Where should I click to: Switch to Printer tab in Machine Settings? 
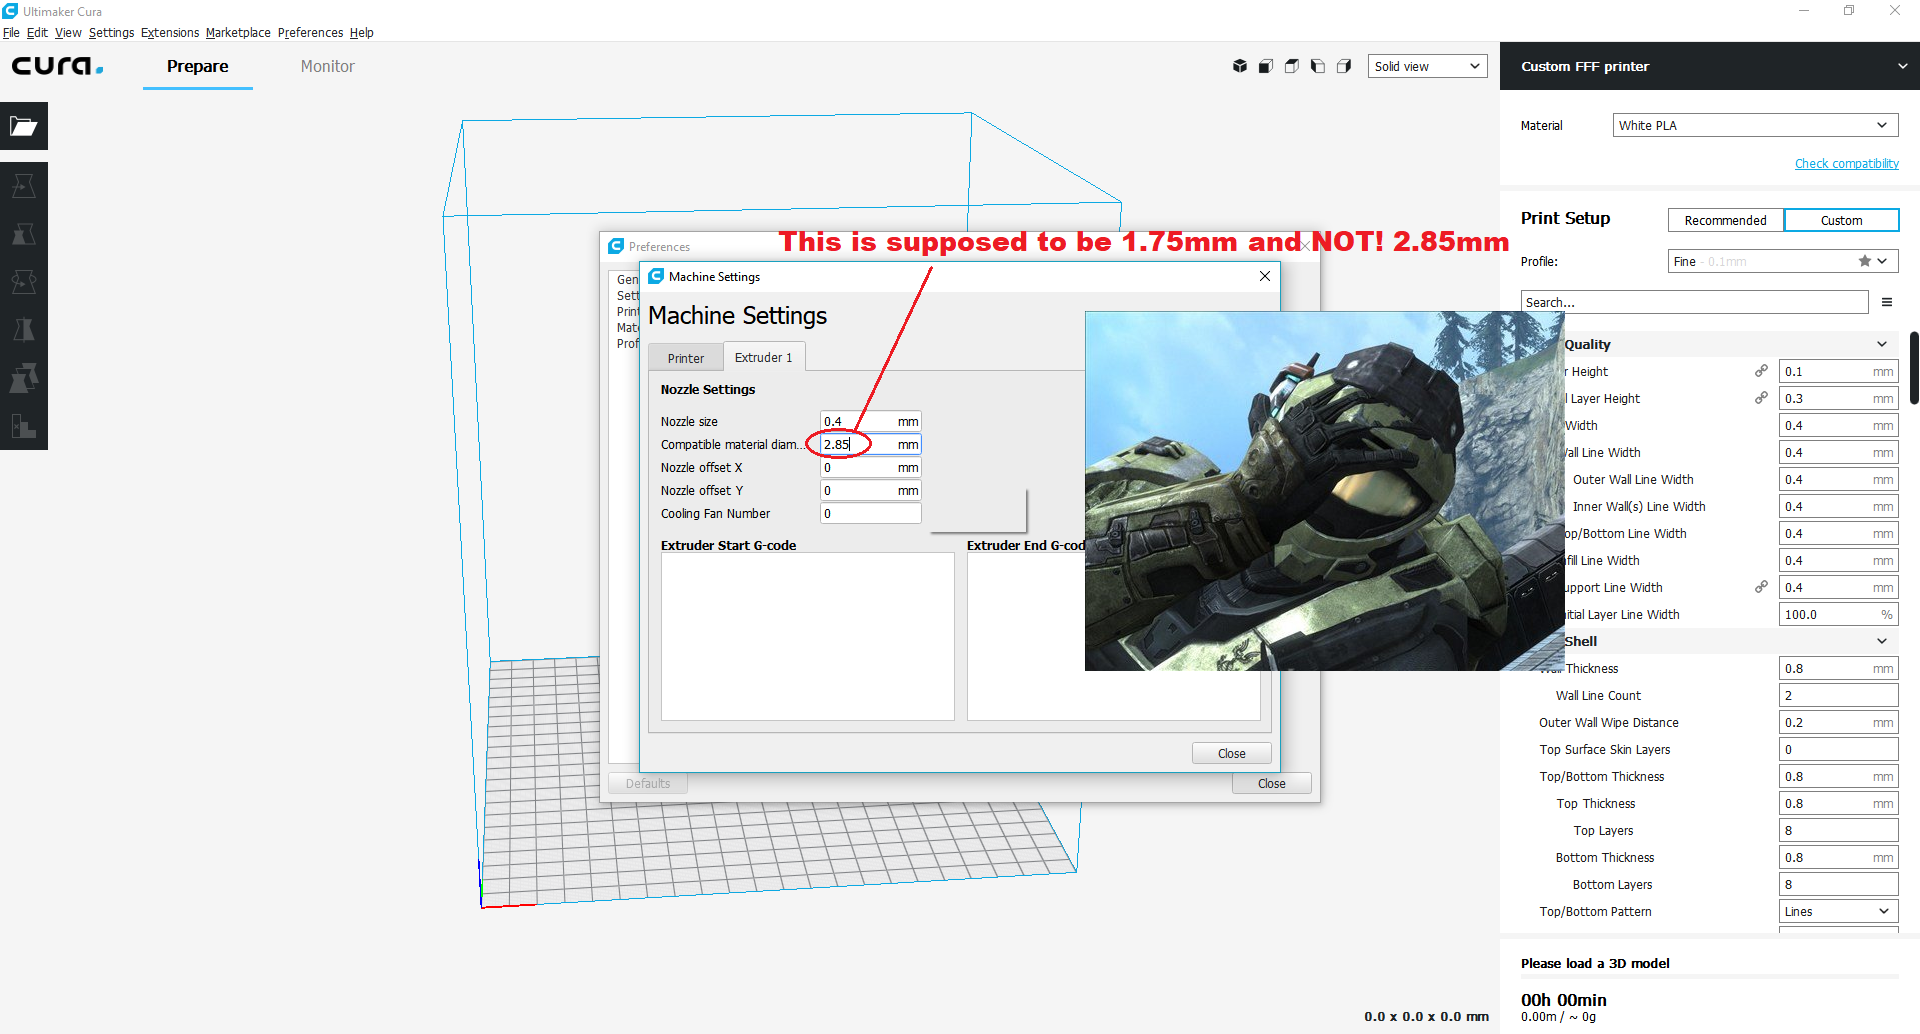click(x=685, y=358)
